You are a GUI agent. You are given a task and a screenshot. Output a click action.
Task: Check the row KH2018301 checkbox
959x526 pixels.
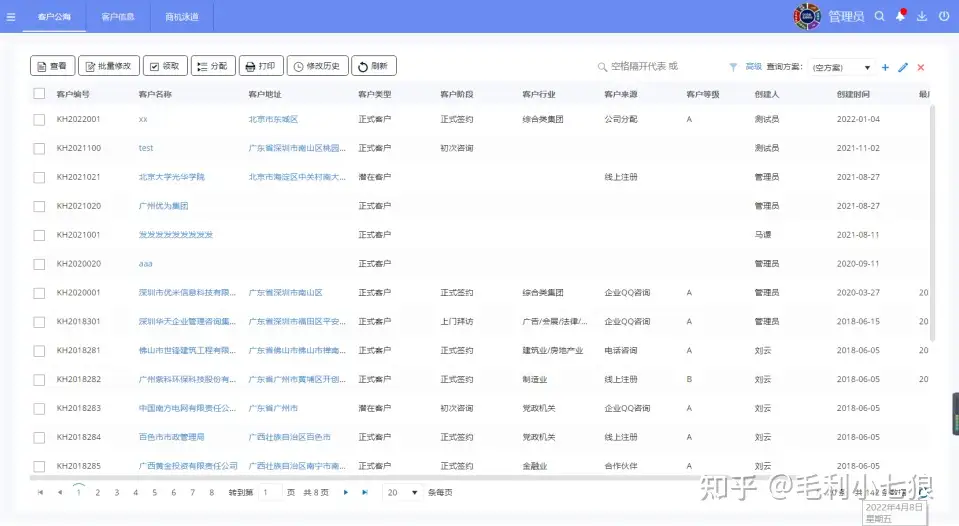pyautogui.click(x=39, y=322)
